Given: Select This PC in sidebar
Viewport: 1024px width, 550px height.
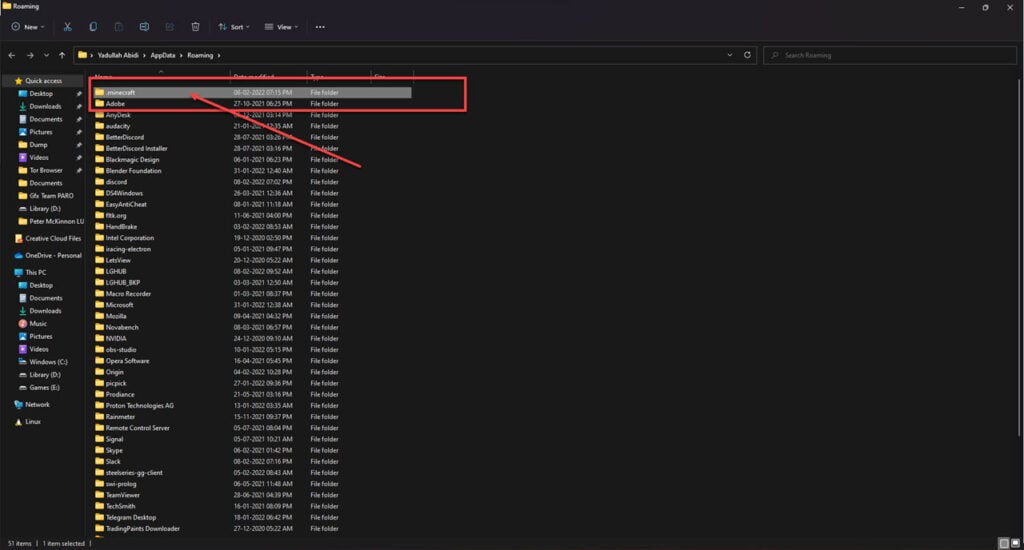Looking at the screenshot, I should (35, 272).
